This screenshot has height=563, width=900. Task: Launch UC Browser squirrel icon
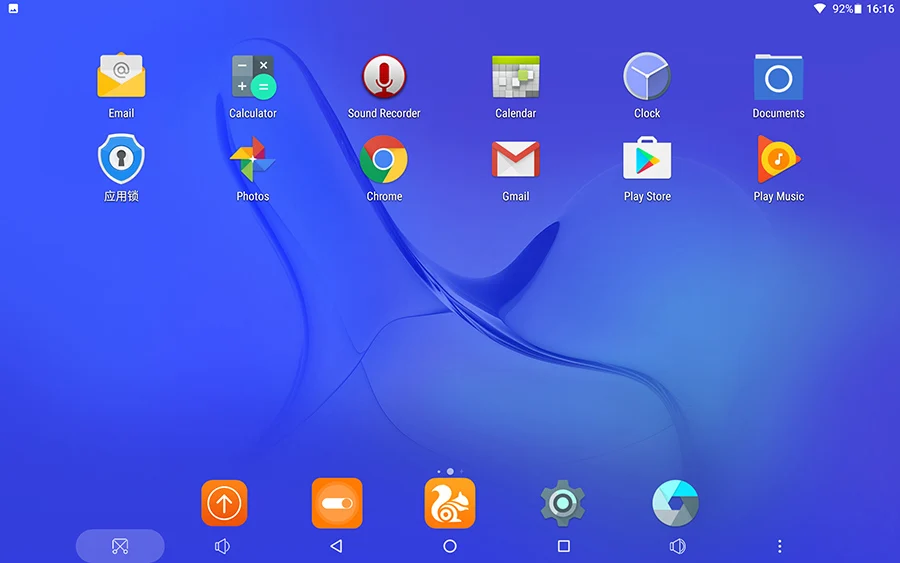pyautogui.click(x=450, y=503)
